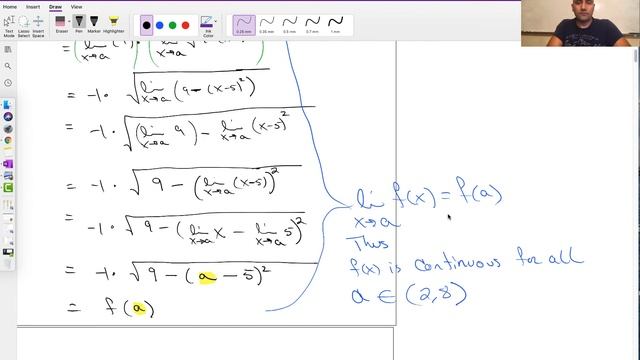Select the Draw tab

(55, 7)
